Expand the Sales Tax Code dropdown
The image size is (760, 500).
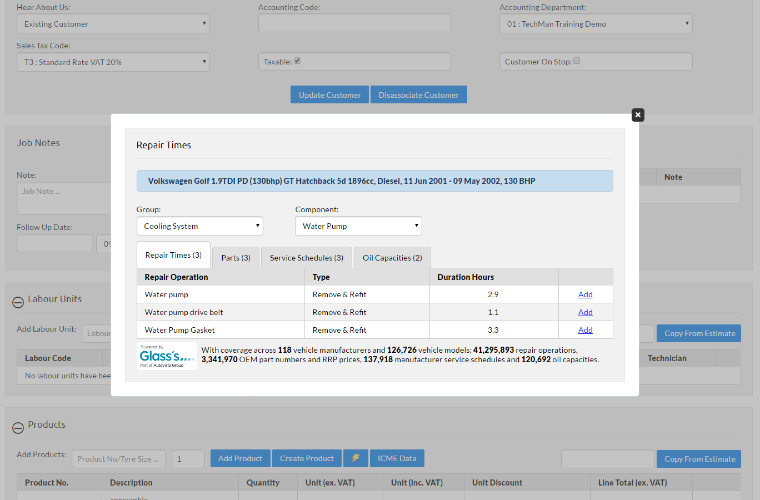(113, 62)
